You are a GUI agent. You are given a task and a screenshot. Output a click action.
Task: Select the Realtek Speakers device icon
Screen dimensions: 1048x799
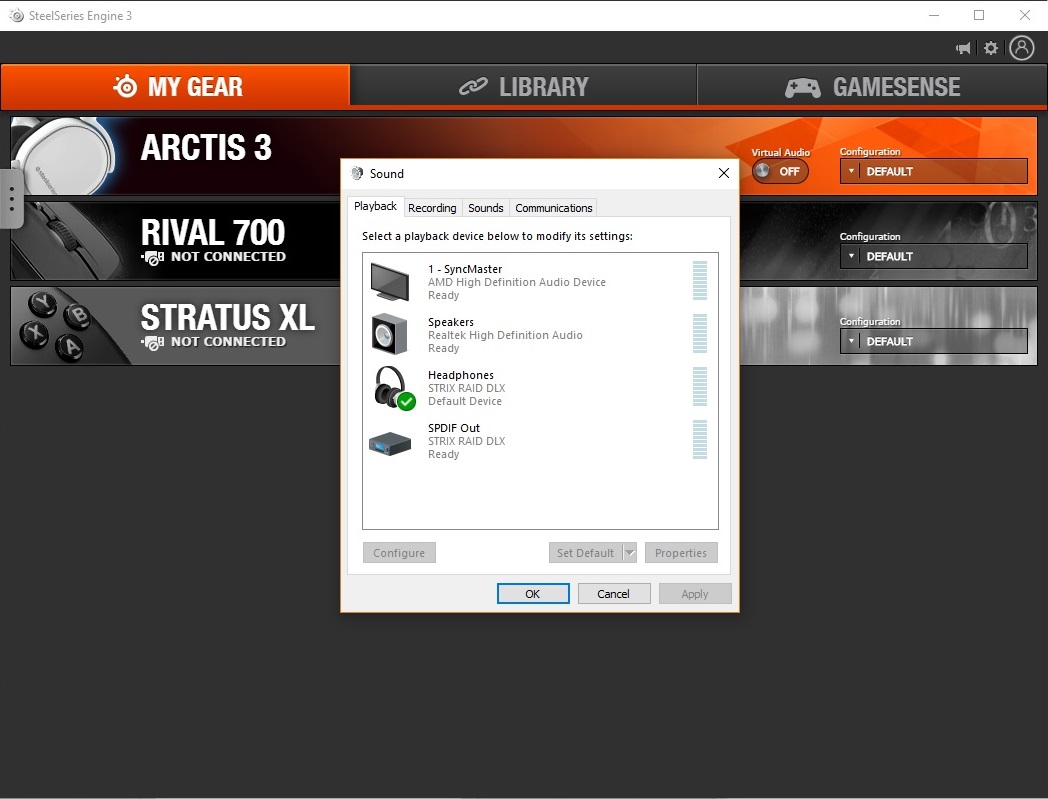[390, 334]
